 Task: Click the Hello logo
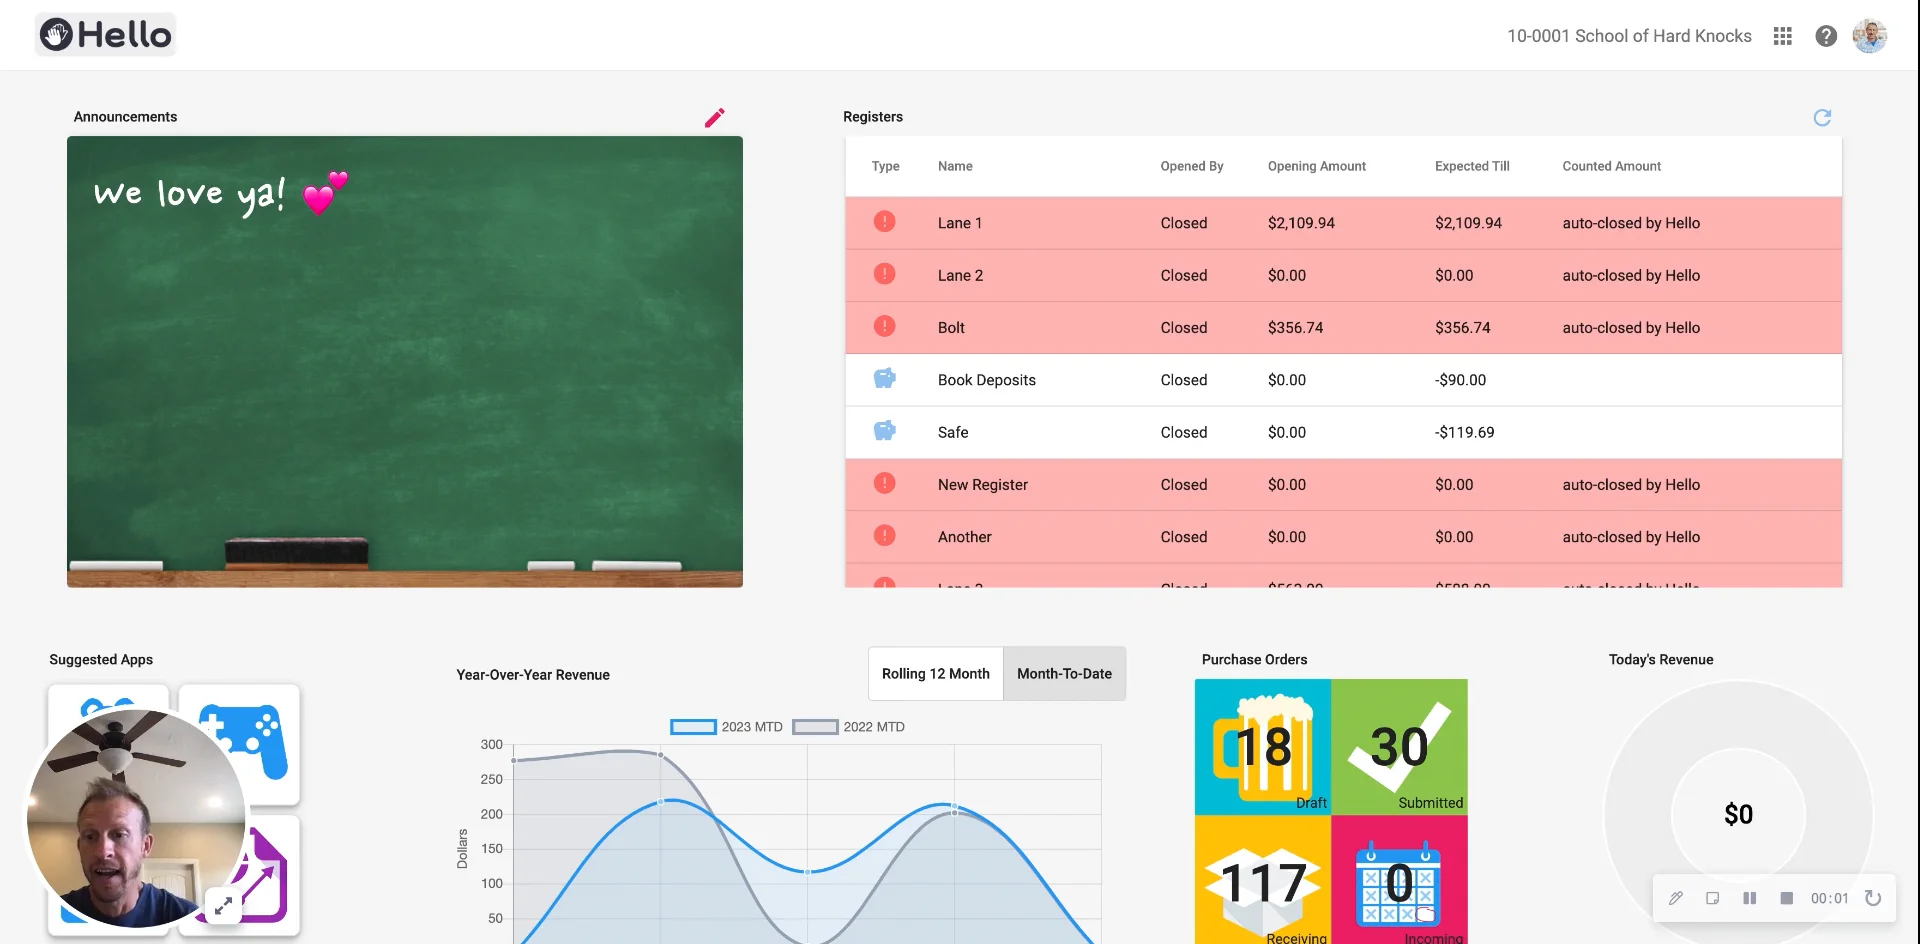106,35
